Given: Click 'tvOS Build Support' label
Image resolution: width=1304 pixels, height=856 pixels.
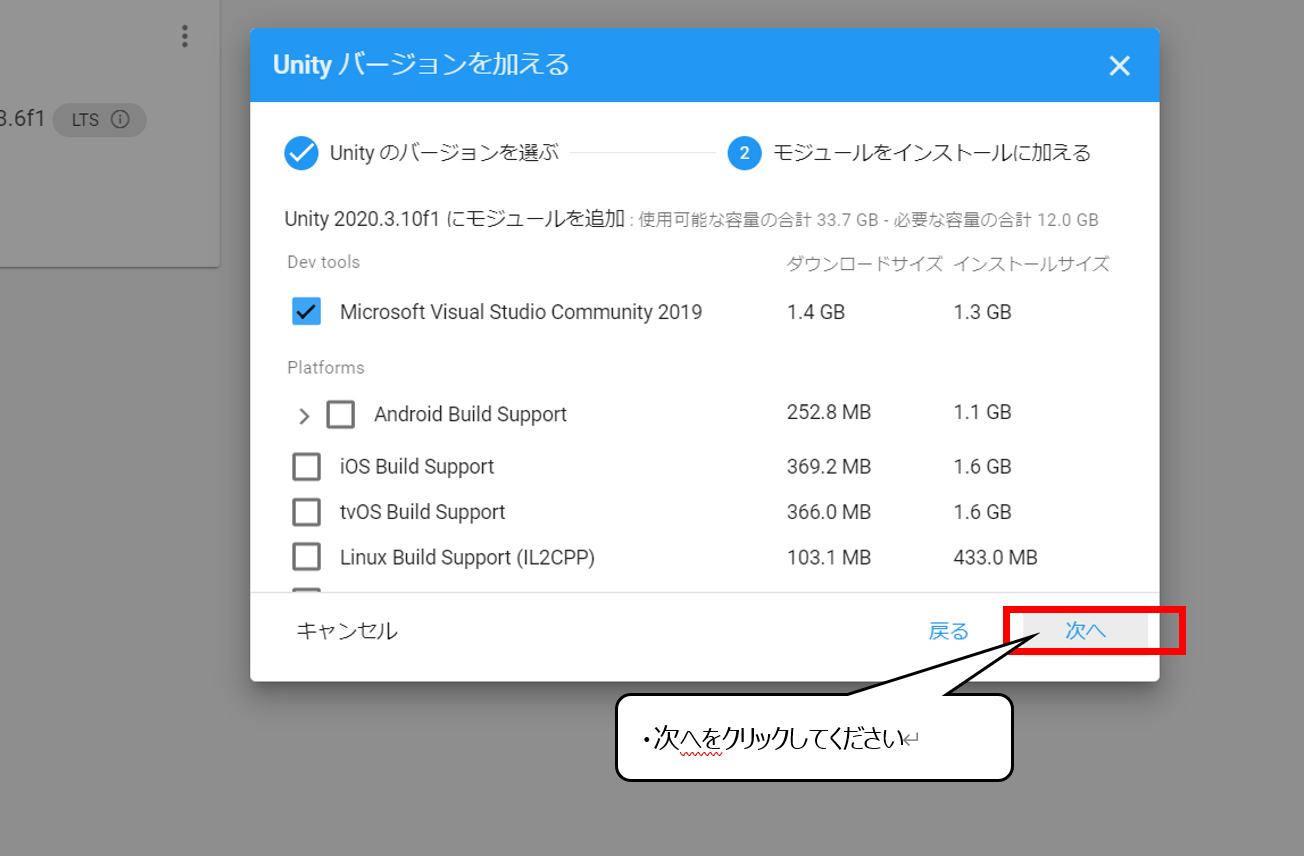Looking at the screenshot, I should coord(422,512).
